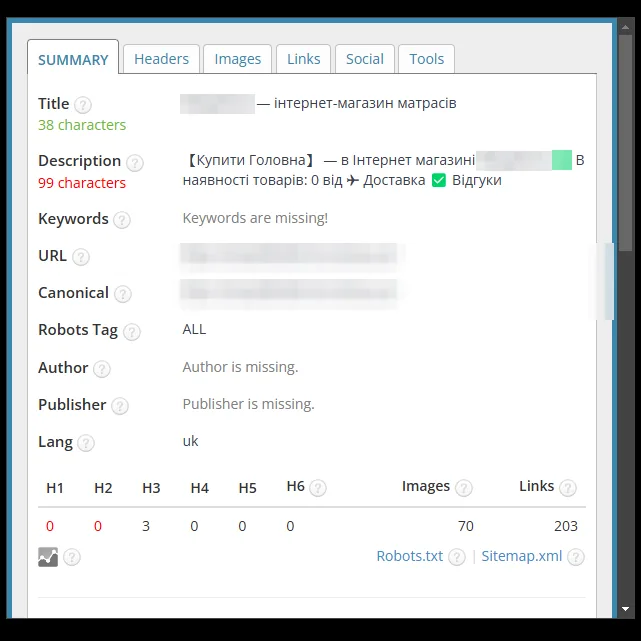The width and height of the screenshot is (641, 641).
Task: Go to the Social tab
Action: [x=365, y=59]
